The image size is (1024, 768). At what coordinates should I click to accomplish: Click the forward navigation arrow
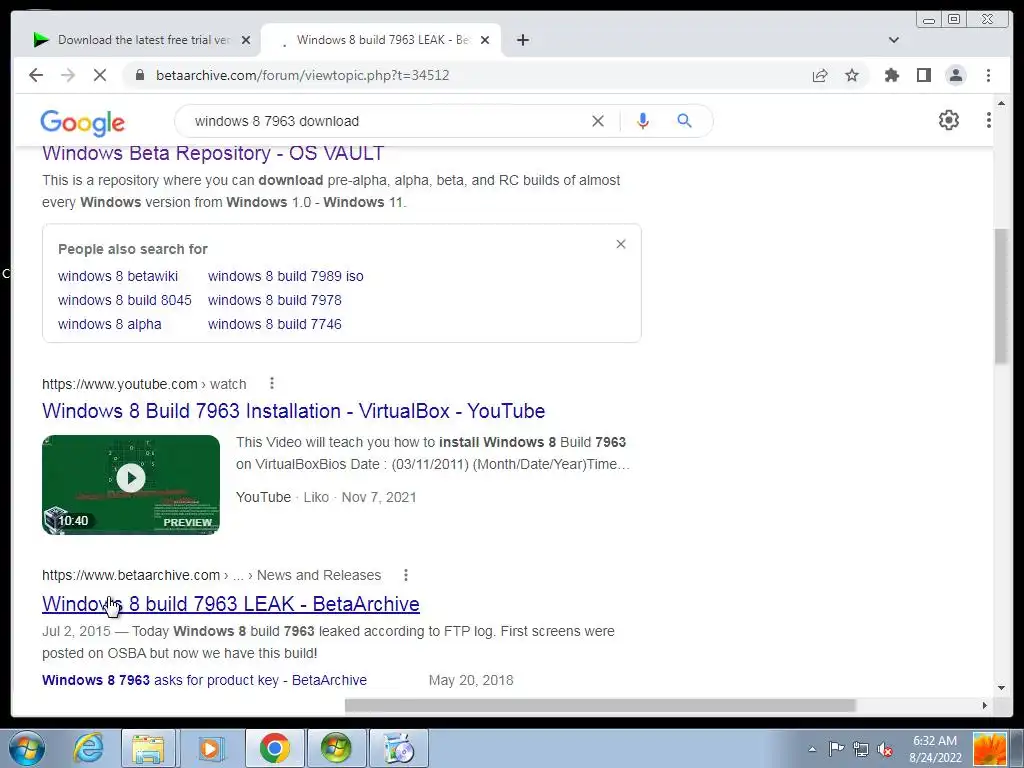(68, 75)
